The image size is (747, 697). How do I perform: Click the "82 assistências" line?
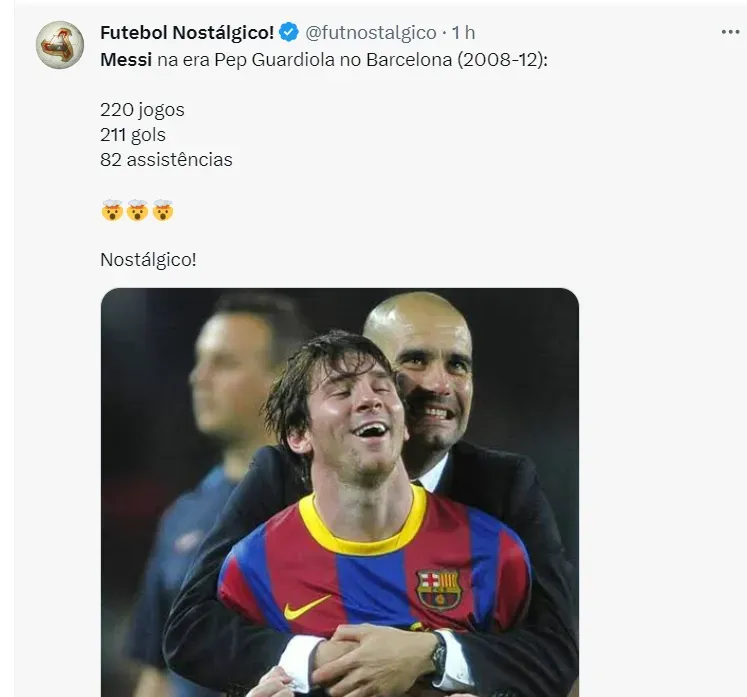[x=166, y=159]
